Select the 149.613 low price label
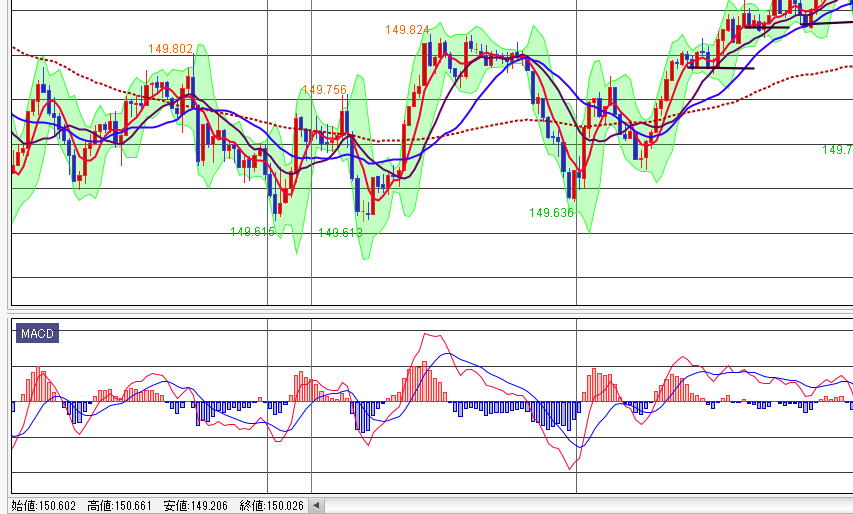This screenshot has height=514, width=853. tap(340, 233)
